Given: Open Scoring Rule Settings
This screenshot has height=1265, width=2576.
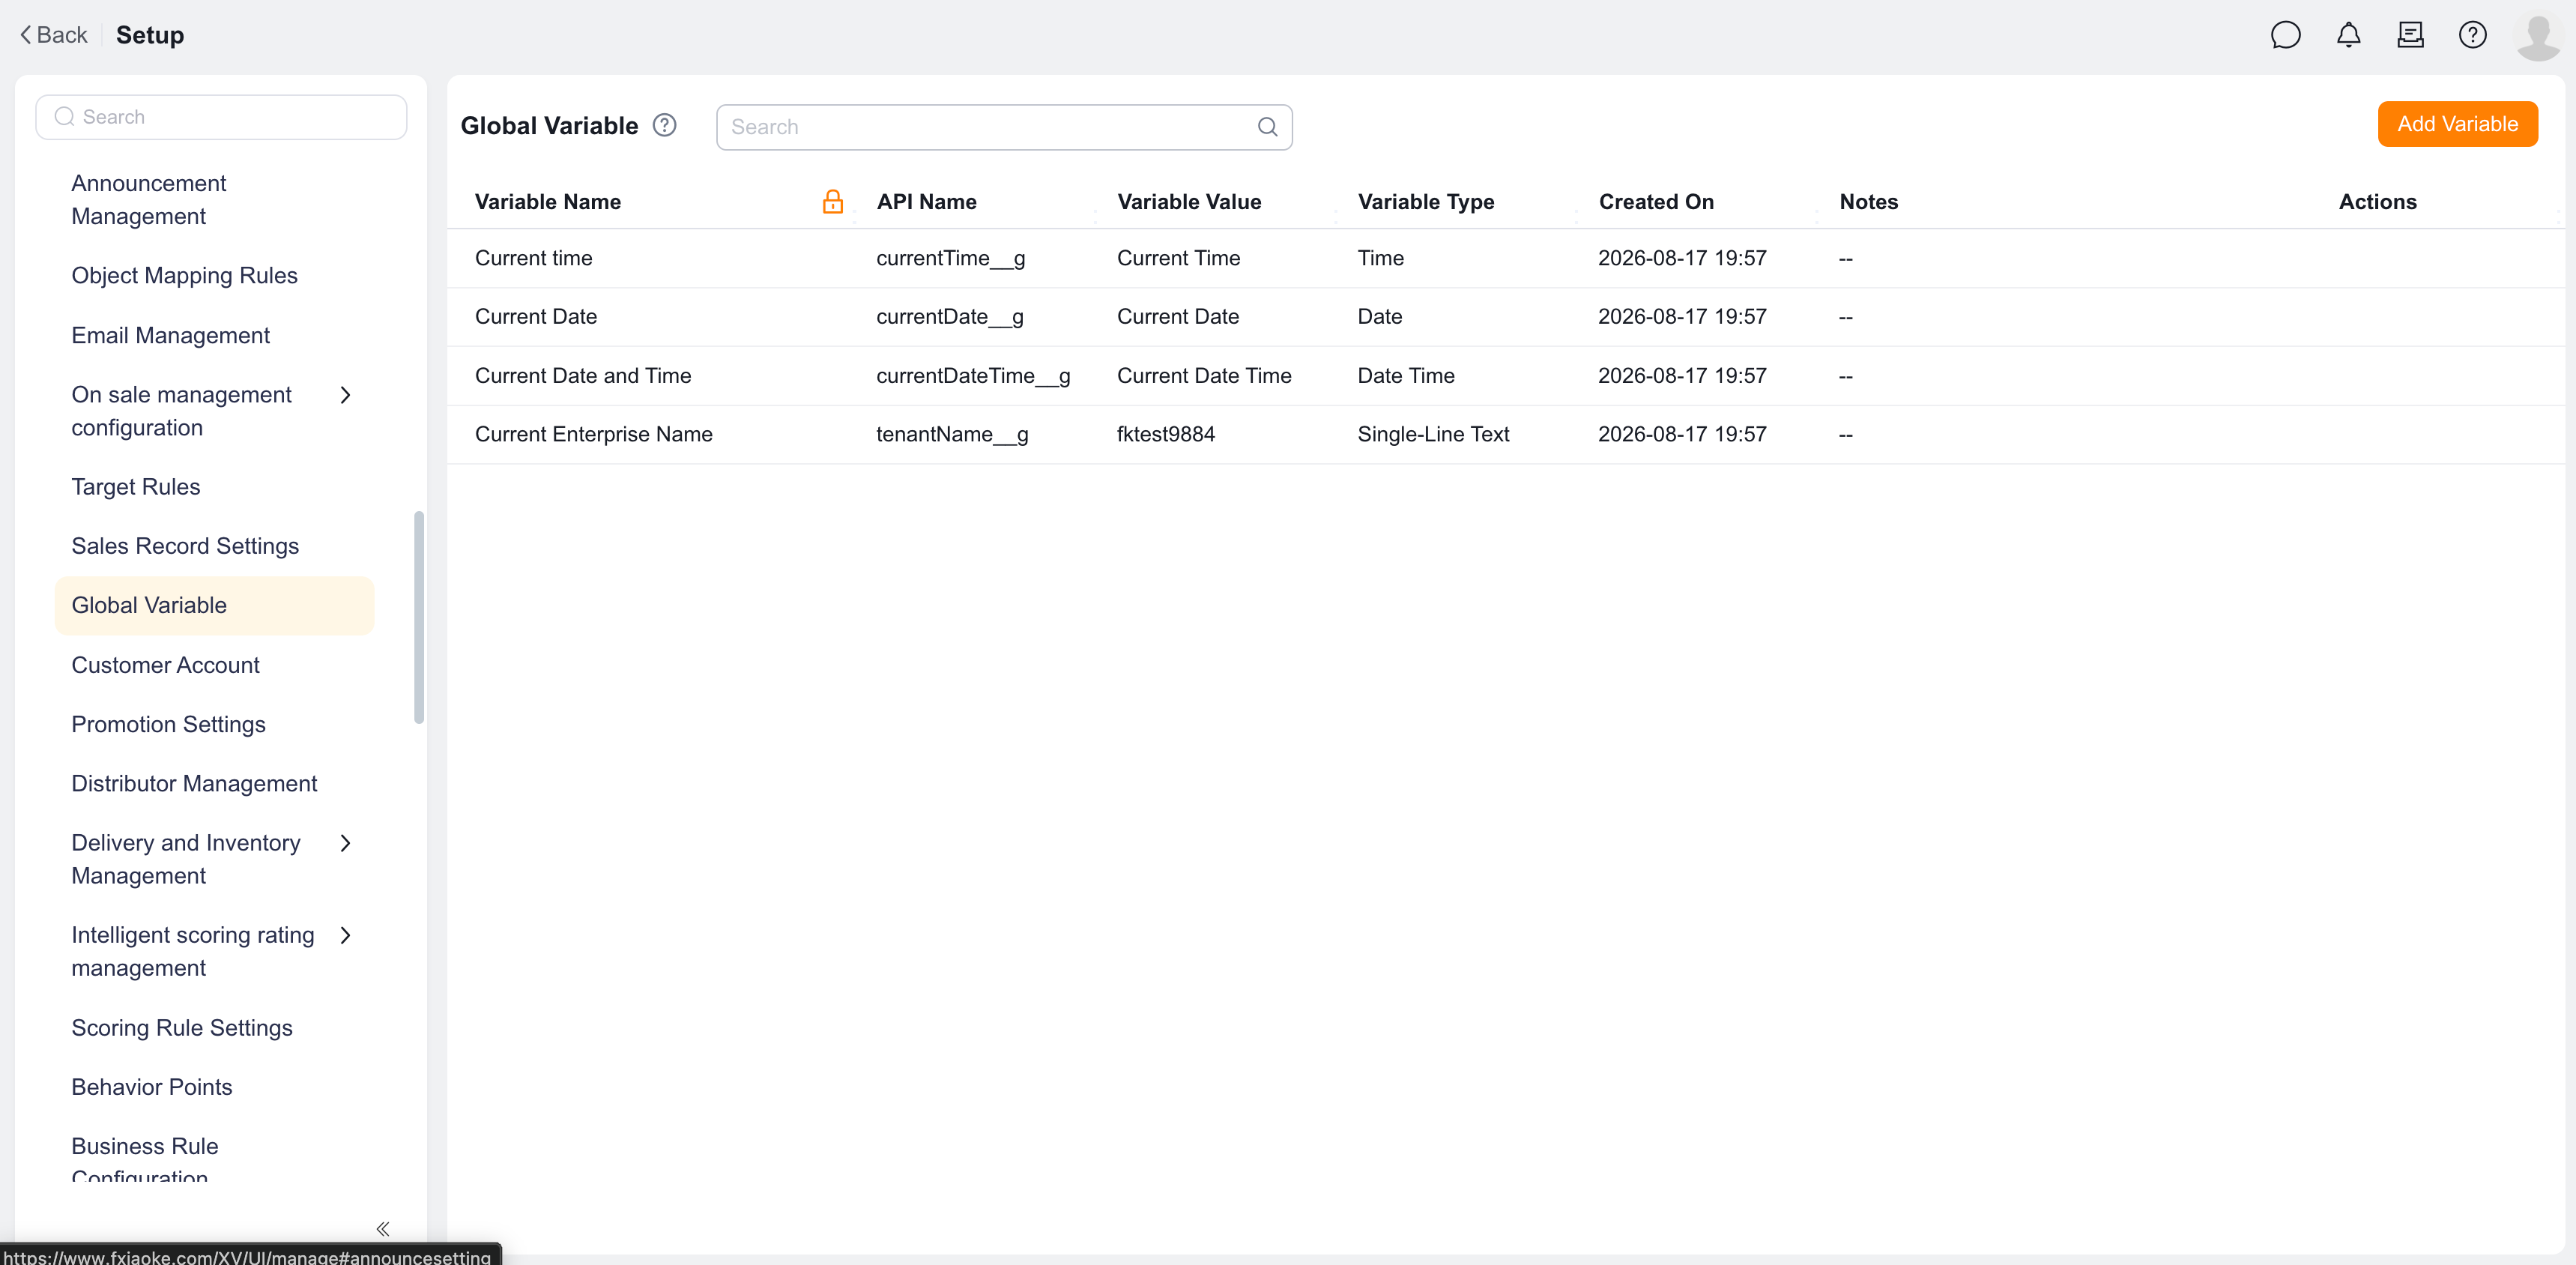Looking at the screenshot, I should [x=182, y=1028].
